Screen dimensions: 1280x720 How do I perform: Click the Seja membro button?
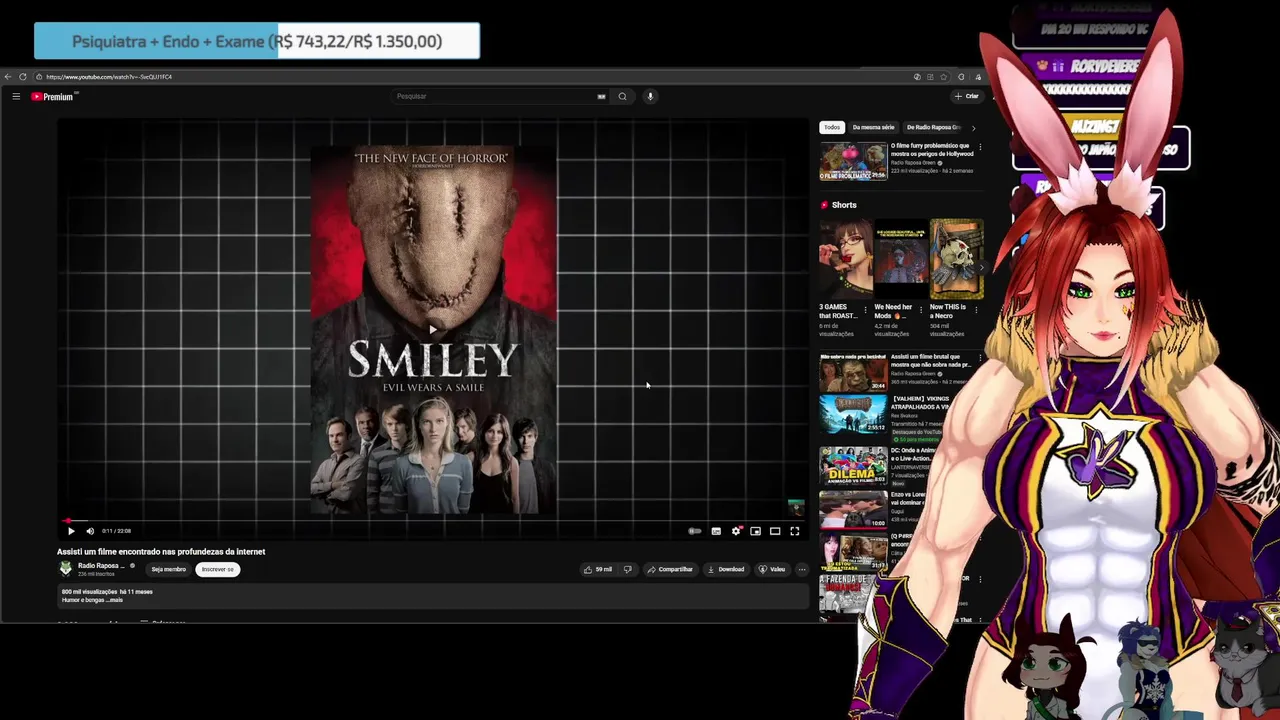[168, 569]
